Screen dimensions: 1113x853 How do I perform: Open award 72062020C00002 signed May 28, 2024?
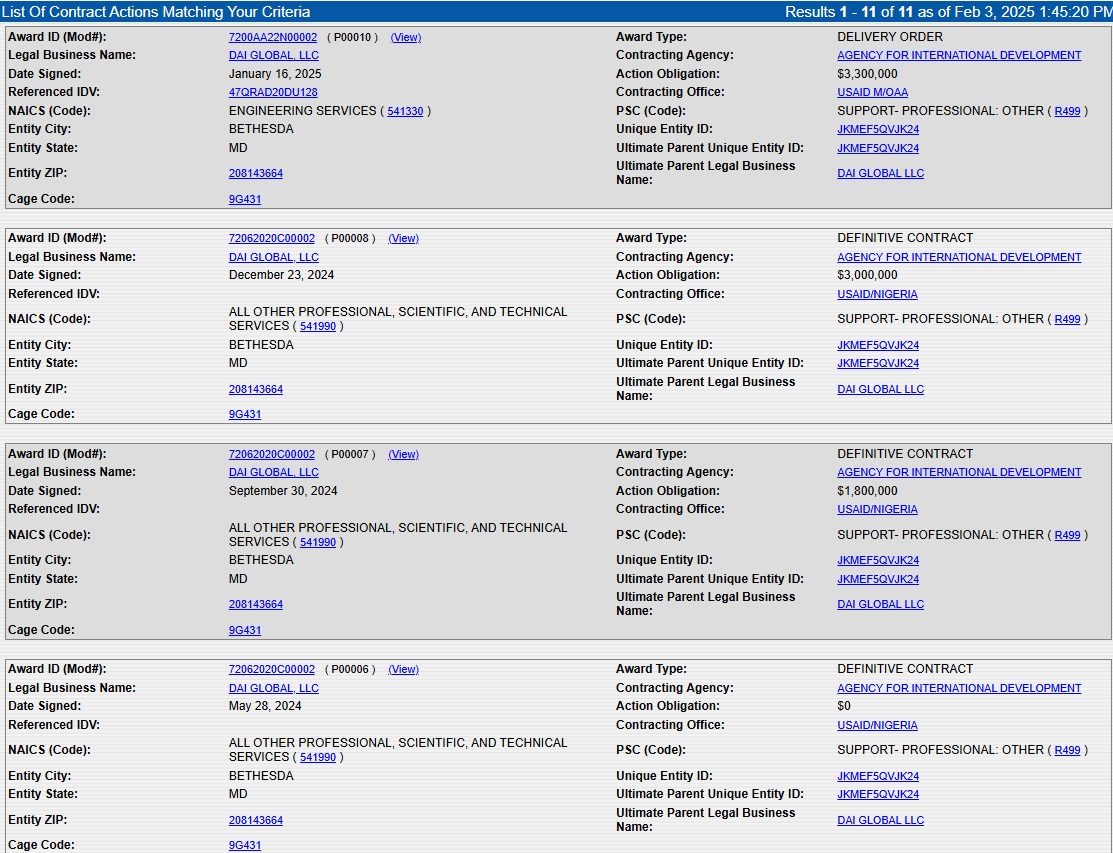pos(271,669)
